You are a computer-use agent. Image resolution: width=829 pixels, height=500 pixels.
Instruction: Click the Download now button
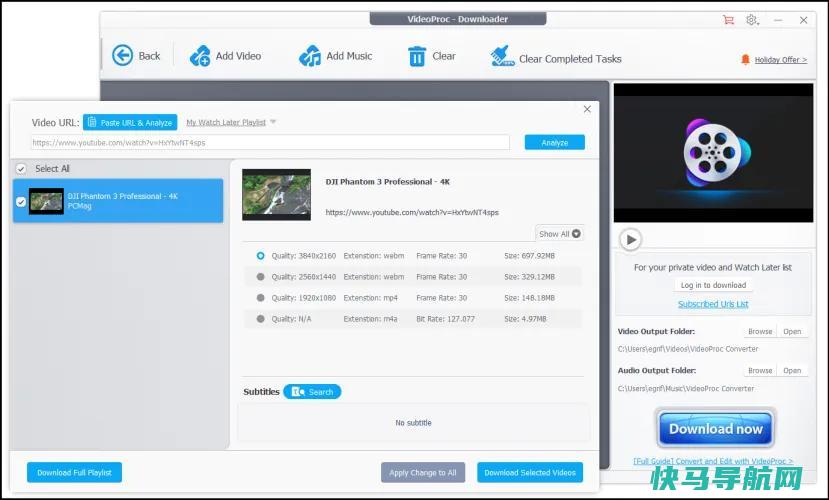coord(715,429)
